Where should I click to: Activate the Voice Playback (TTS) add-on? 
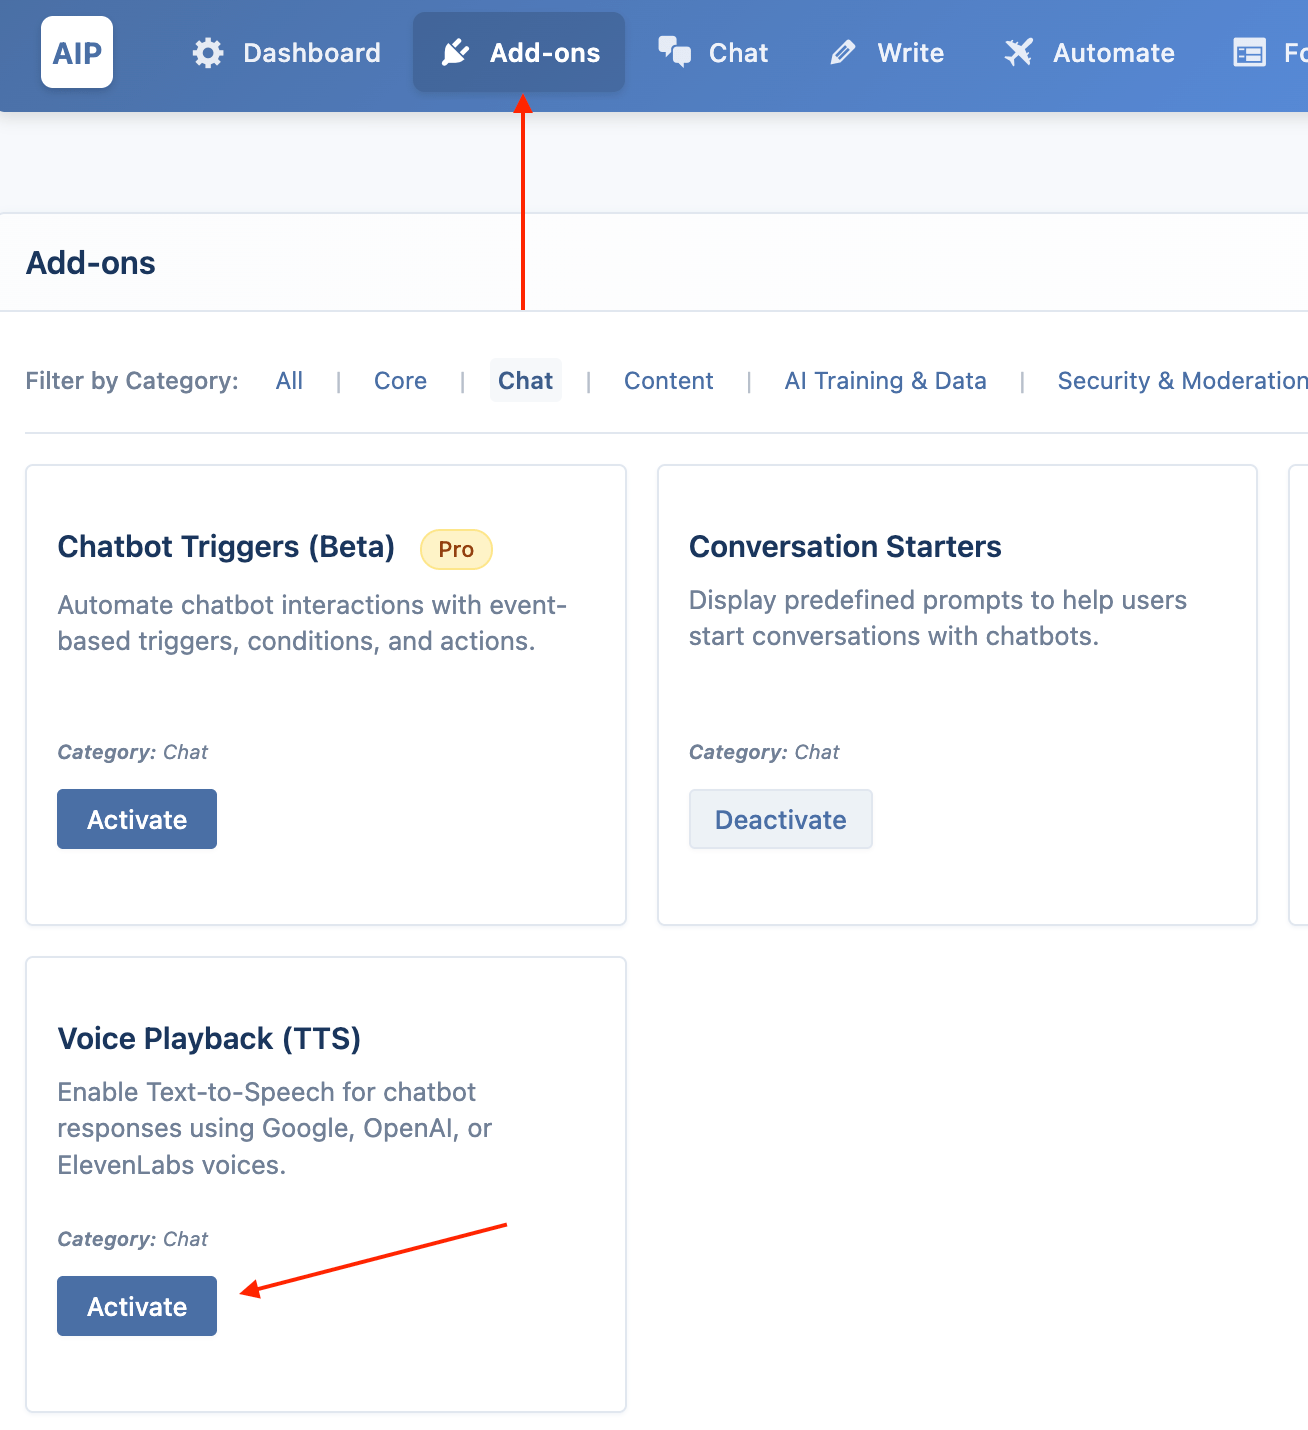pyautogui.click(x=137, y=1306)
